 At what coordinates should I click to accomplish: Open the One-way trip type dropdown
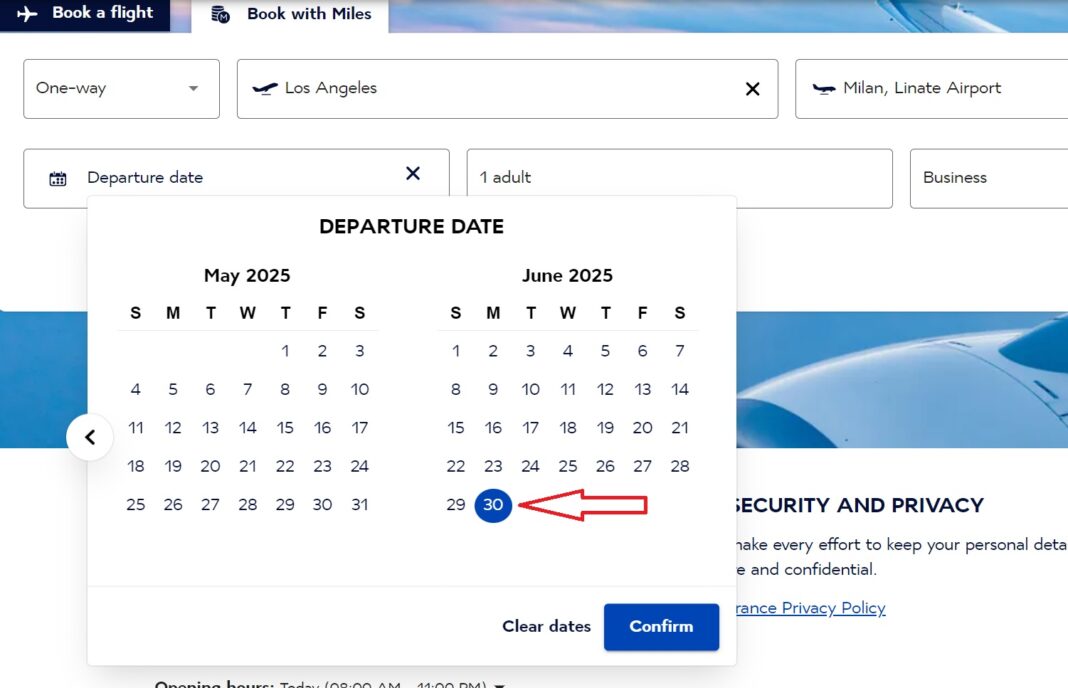point(121,88)
